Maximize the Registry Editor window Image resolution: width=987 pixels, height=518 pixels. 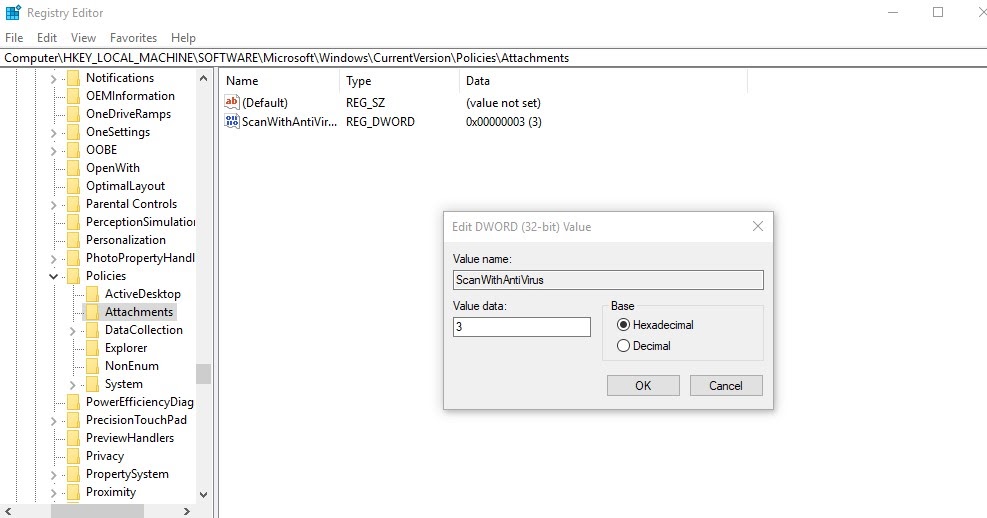tap(938, 13)
